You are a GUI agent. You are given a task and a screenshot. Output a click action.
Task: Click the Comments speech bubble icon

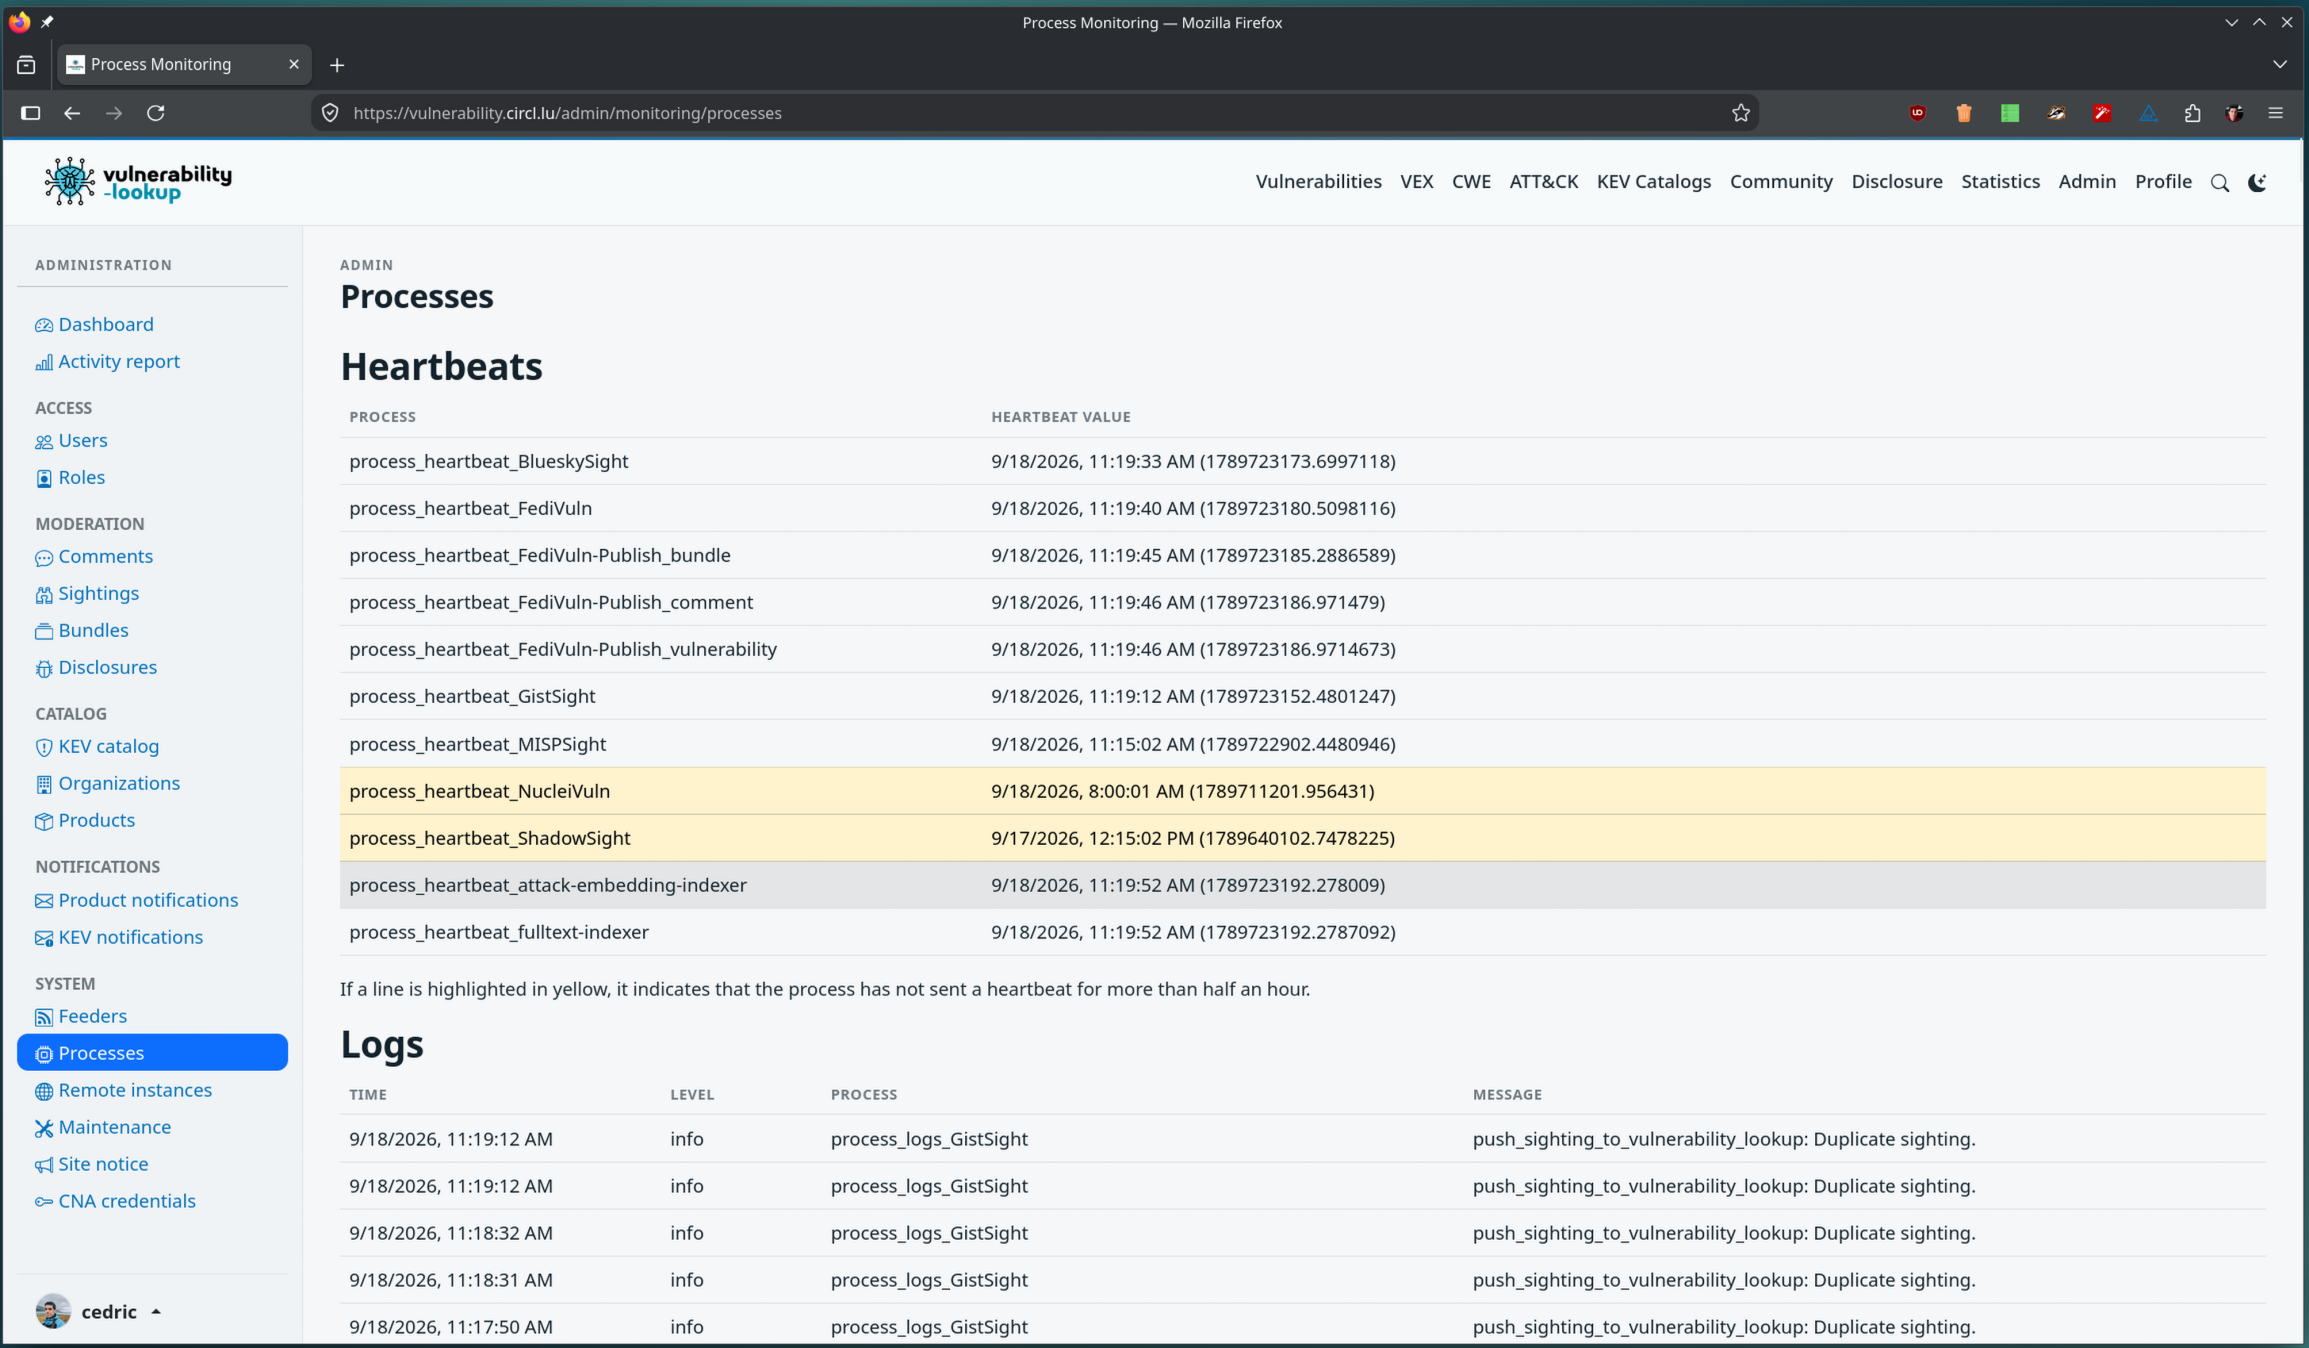click(x=44, y=557)
